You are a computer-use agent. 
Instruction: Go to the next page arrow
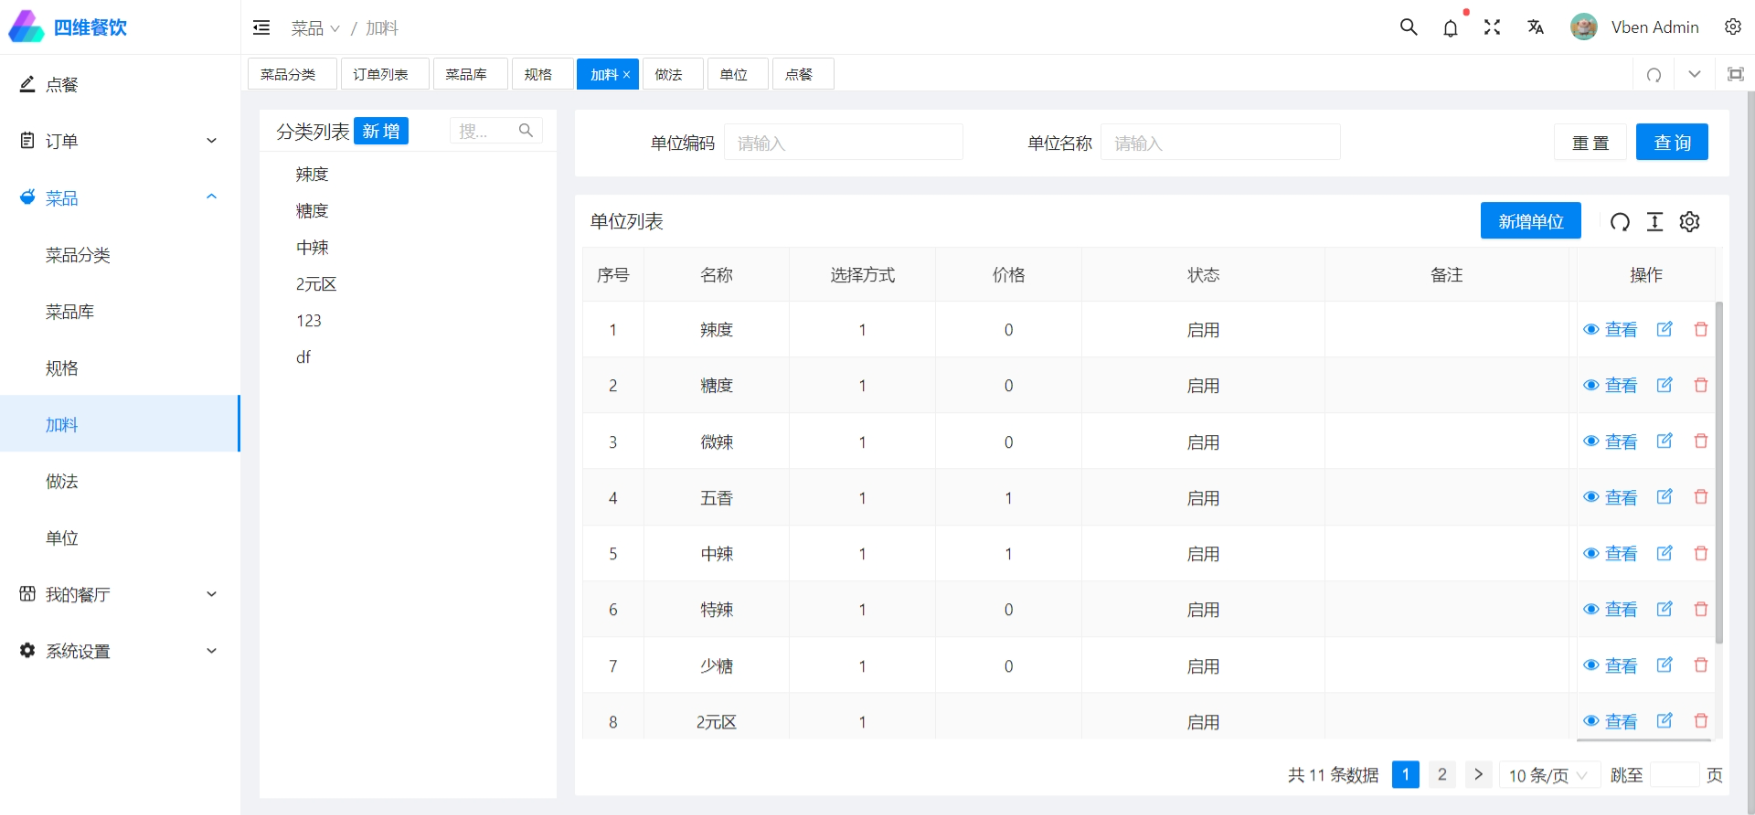tap(1478, 774)
